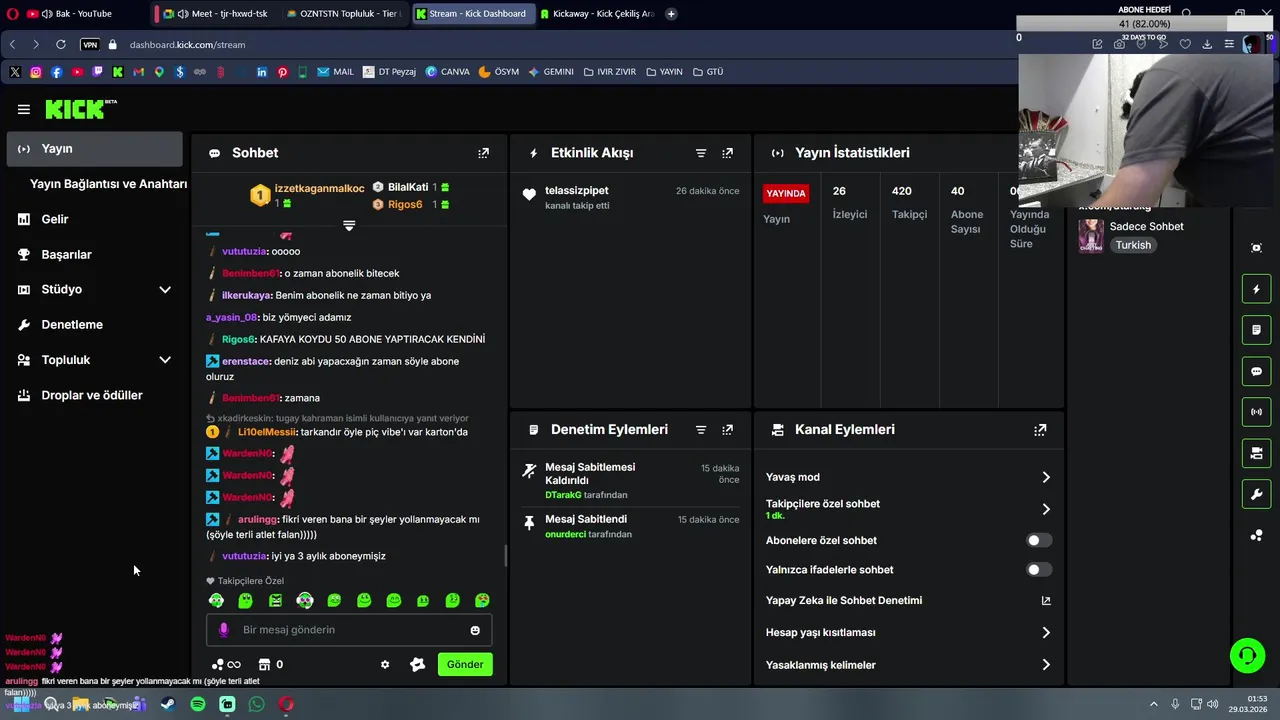Click username telassizpipet in activity feed

576,191
